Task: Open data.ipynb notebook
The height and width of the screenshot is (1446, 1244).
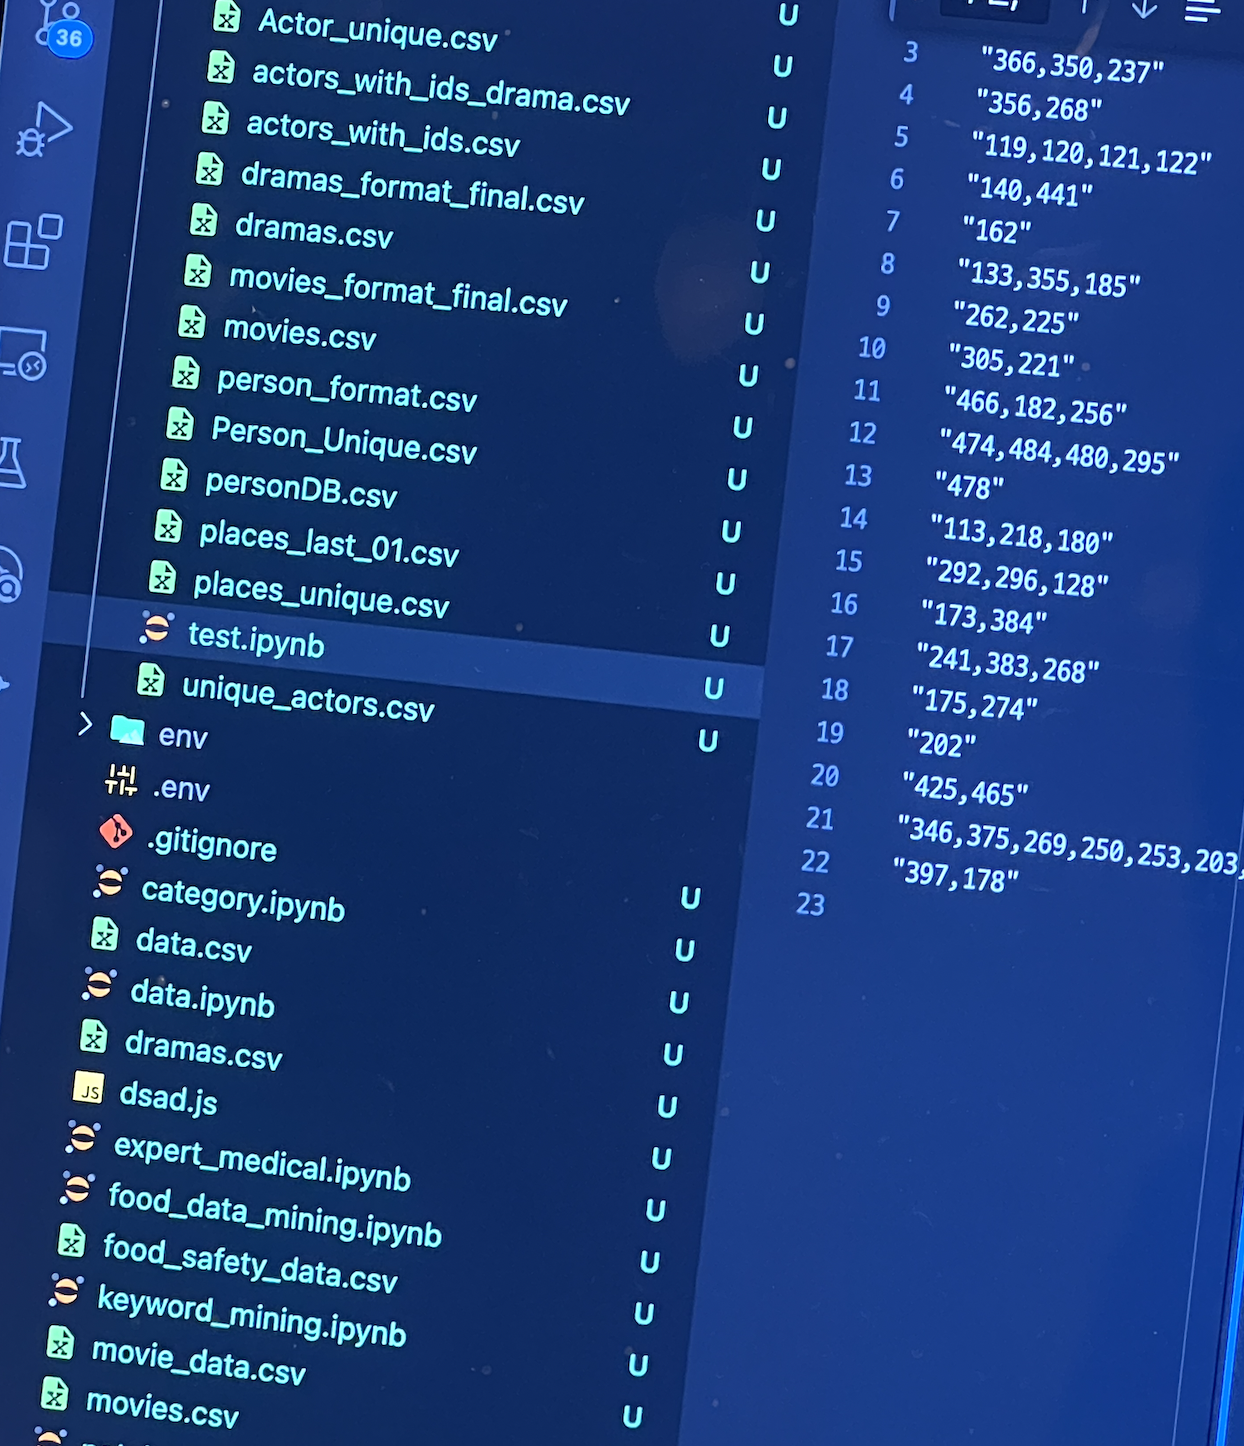Action: point(202,998)
